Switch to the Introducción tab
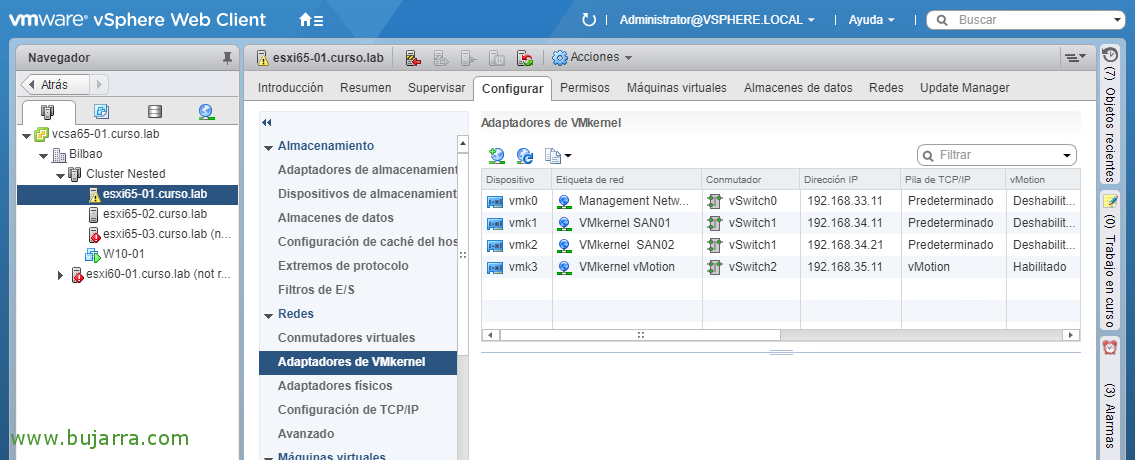 click(291, 88)
